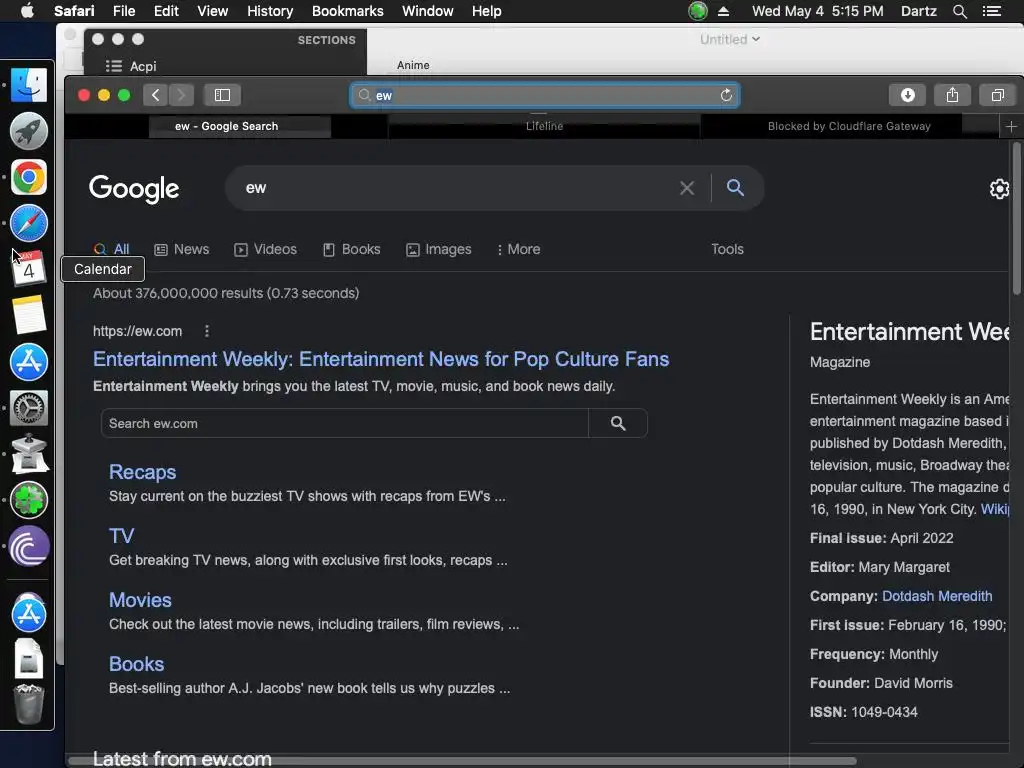
Task: Open the Dartz user menu
Action: tap(918, 11)
